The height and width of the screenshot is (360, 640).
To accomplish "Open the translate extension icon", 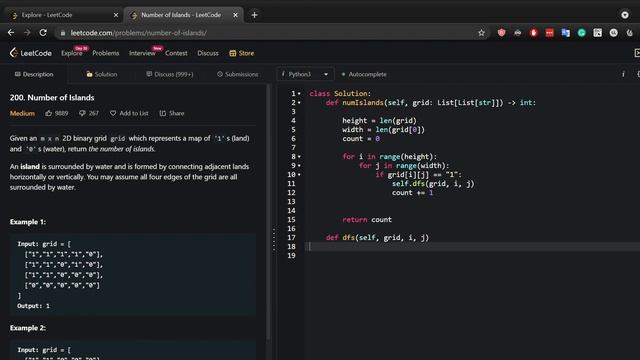I will pos(565,33).
